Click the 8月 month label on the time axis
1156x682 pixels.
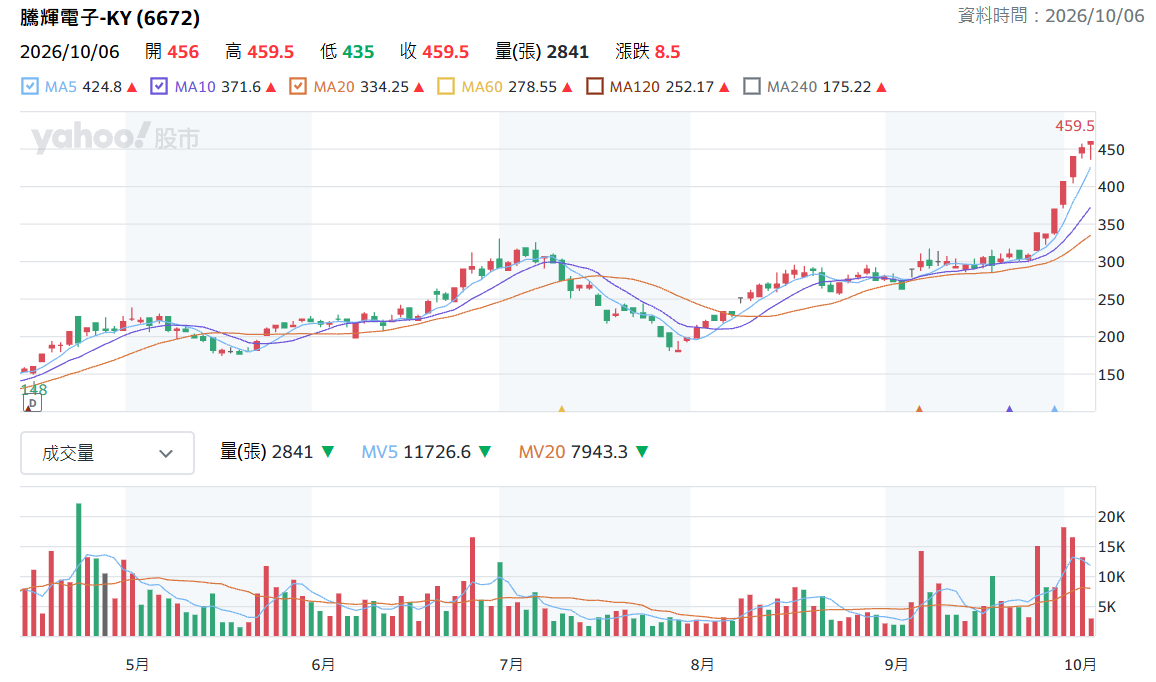(702, 664)
